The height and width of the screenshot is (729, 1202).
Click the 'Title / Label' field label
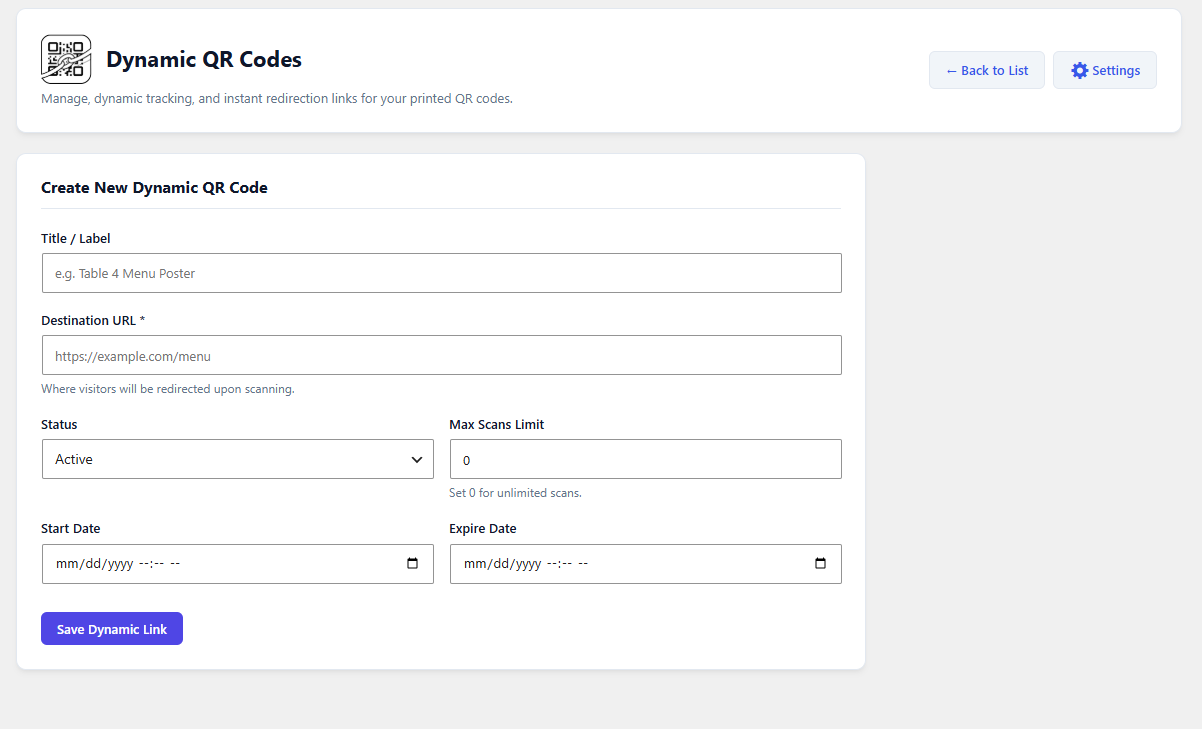pos(76,238)
